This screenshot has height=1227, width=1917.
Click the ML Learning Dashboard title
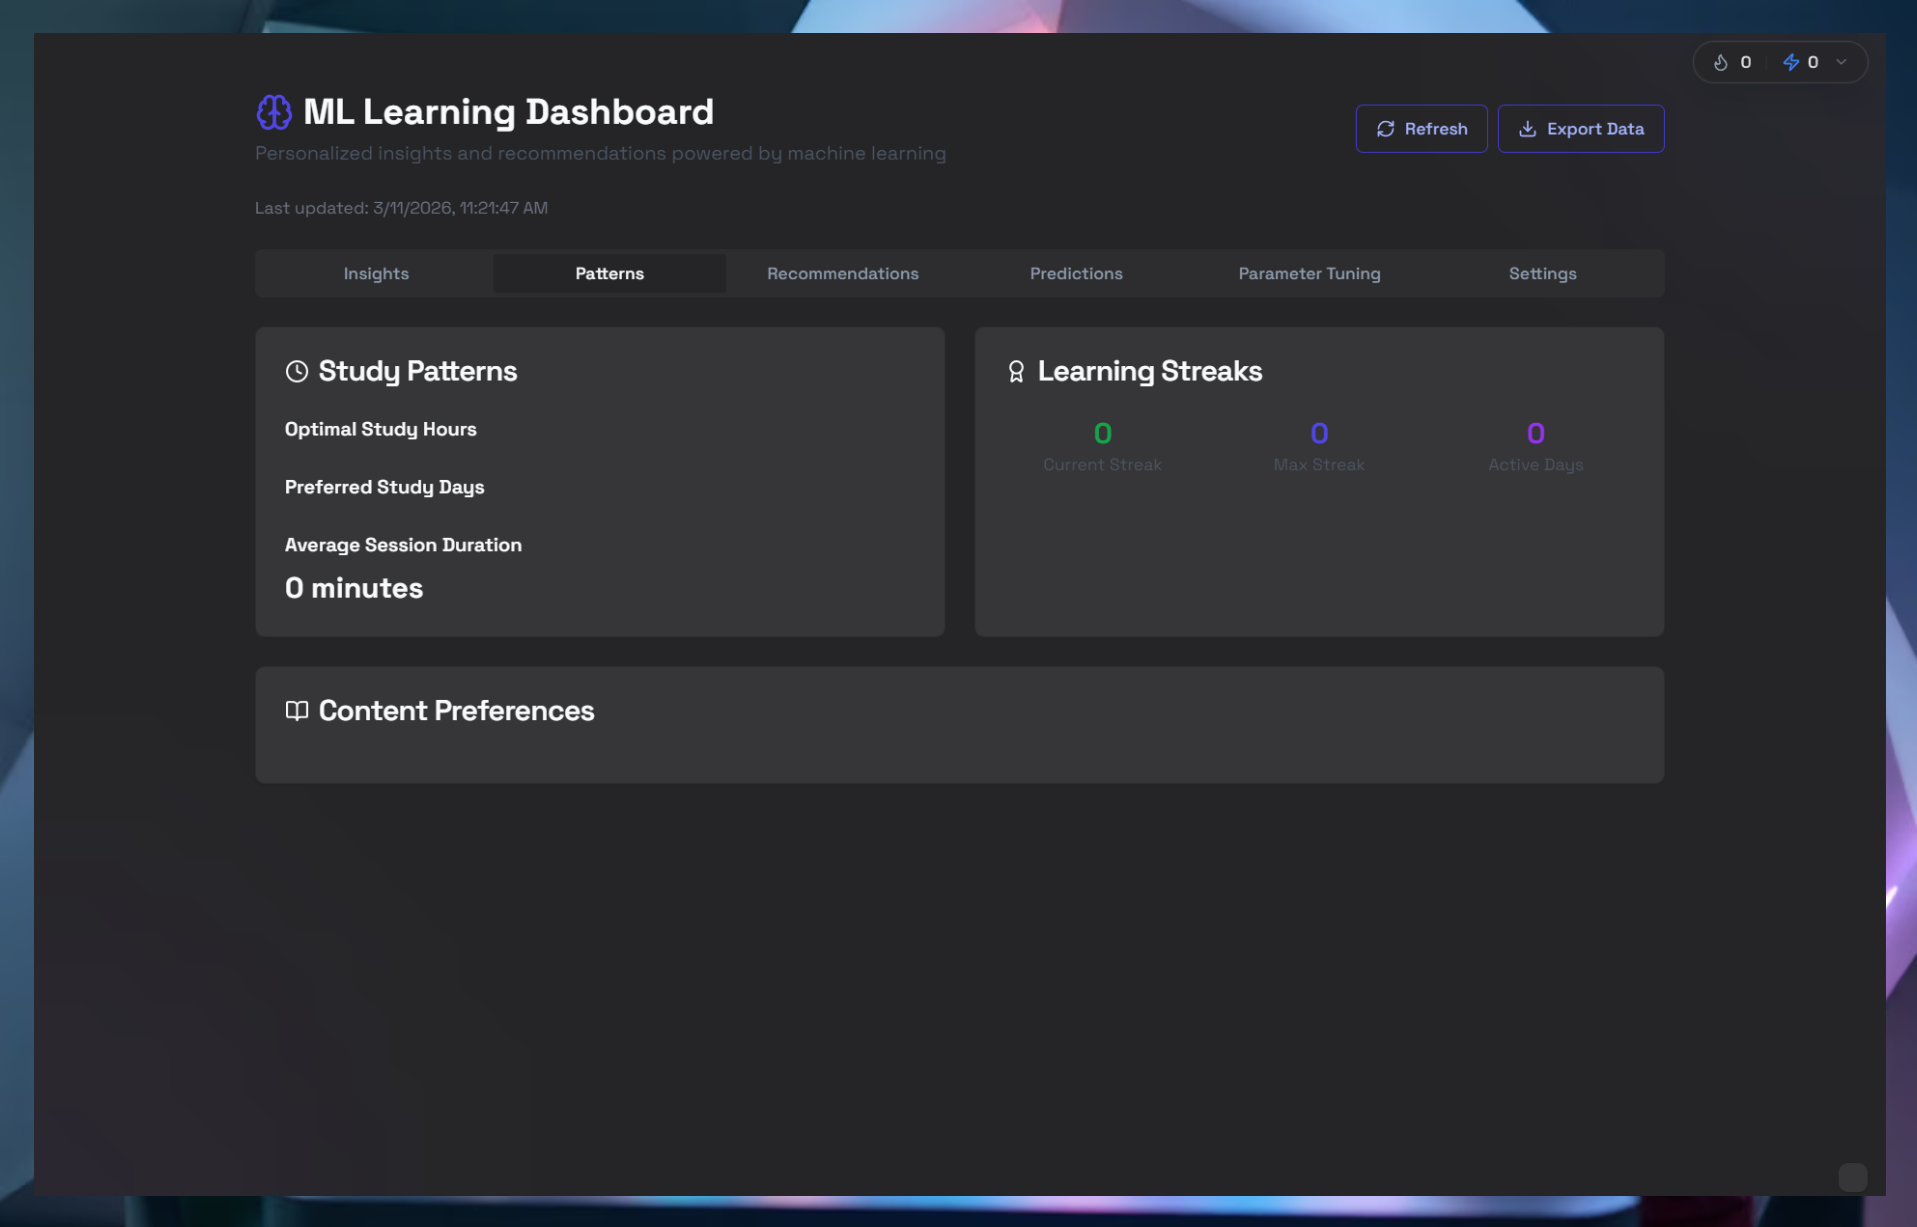pyautogui.click(x=508, y=112)
